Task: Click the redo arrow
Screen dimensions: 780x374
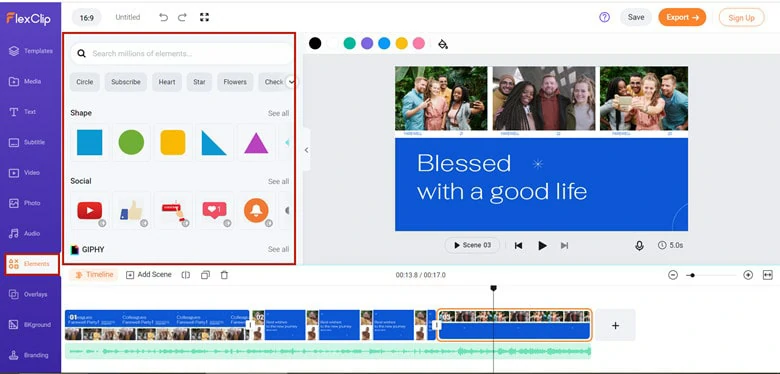Action: point(182,17)
